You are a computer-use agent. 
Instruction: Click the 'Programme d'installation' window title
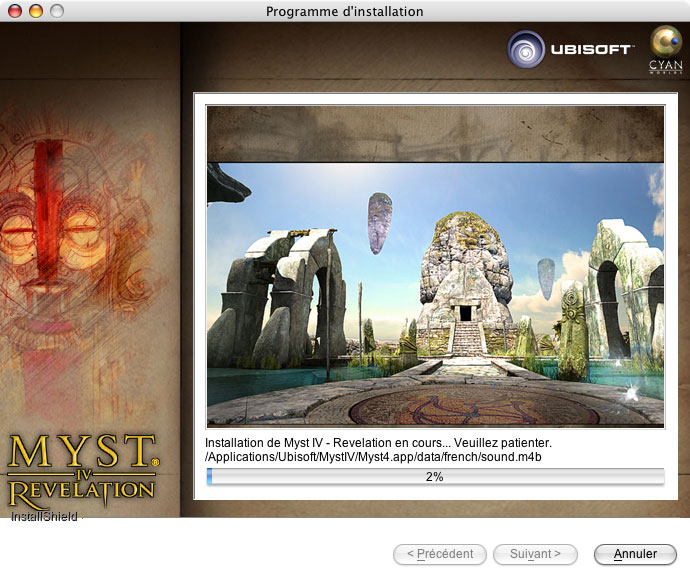(x=345, y=11)
